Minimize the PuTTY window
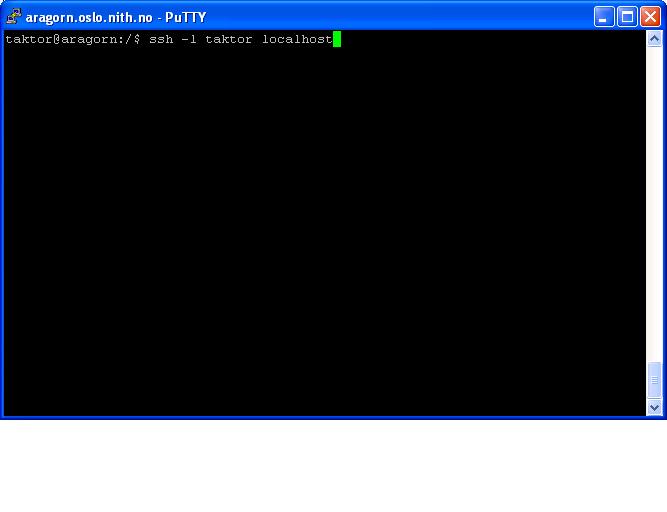 click(x=604, y=17)
